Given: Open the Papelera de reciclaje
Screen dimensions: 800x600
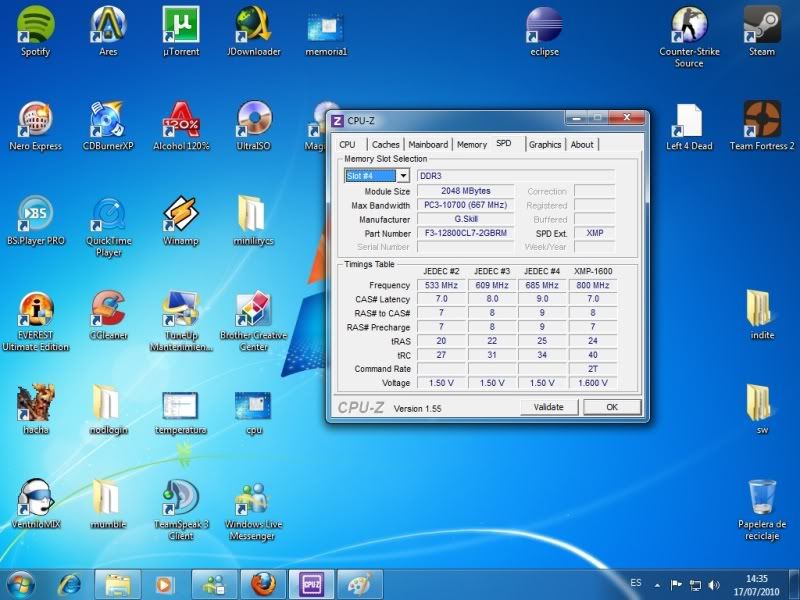Looking at the screenshot, I should point(762,510).
